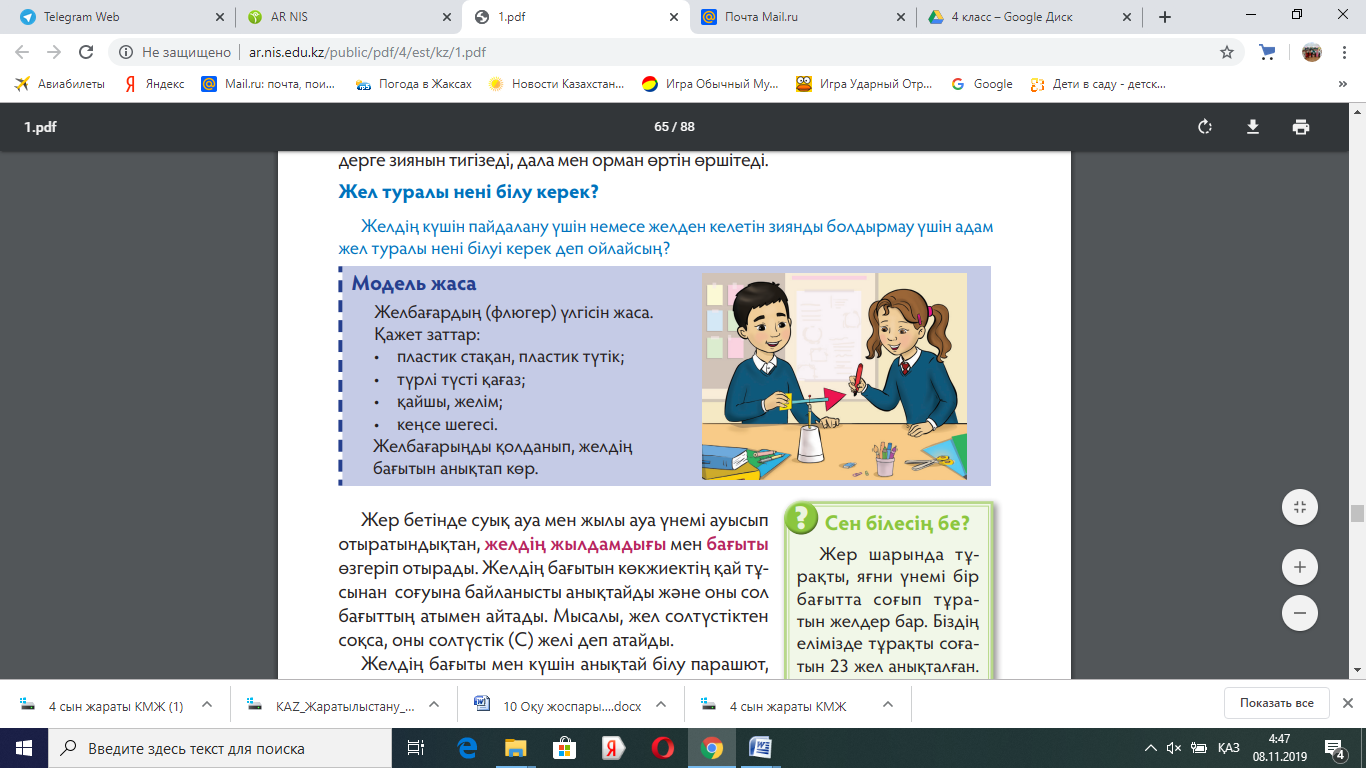The width and height of the screenshot is (1366, 768).
Task: Open Microsoft Store from the taskbar
Action: tap(565, 748)
